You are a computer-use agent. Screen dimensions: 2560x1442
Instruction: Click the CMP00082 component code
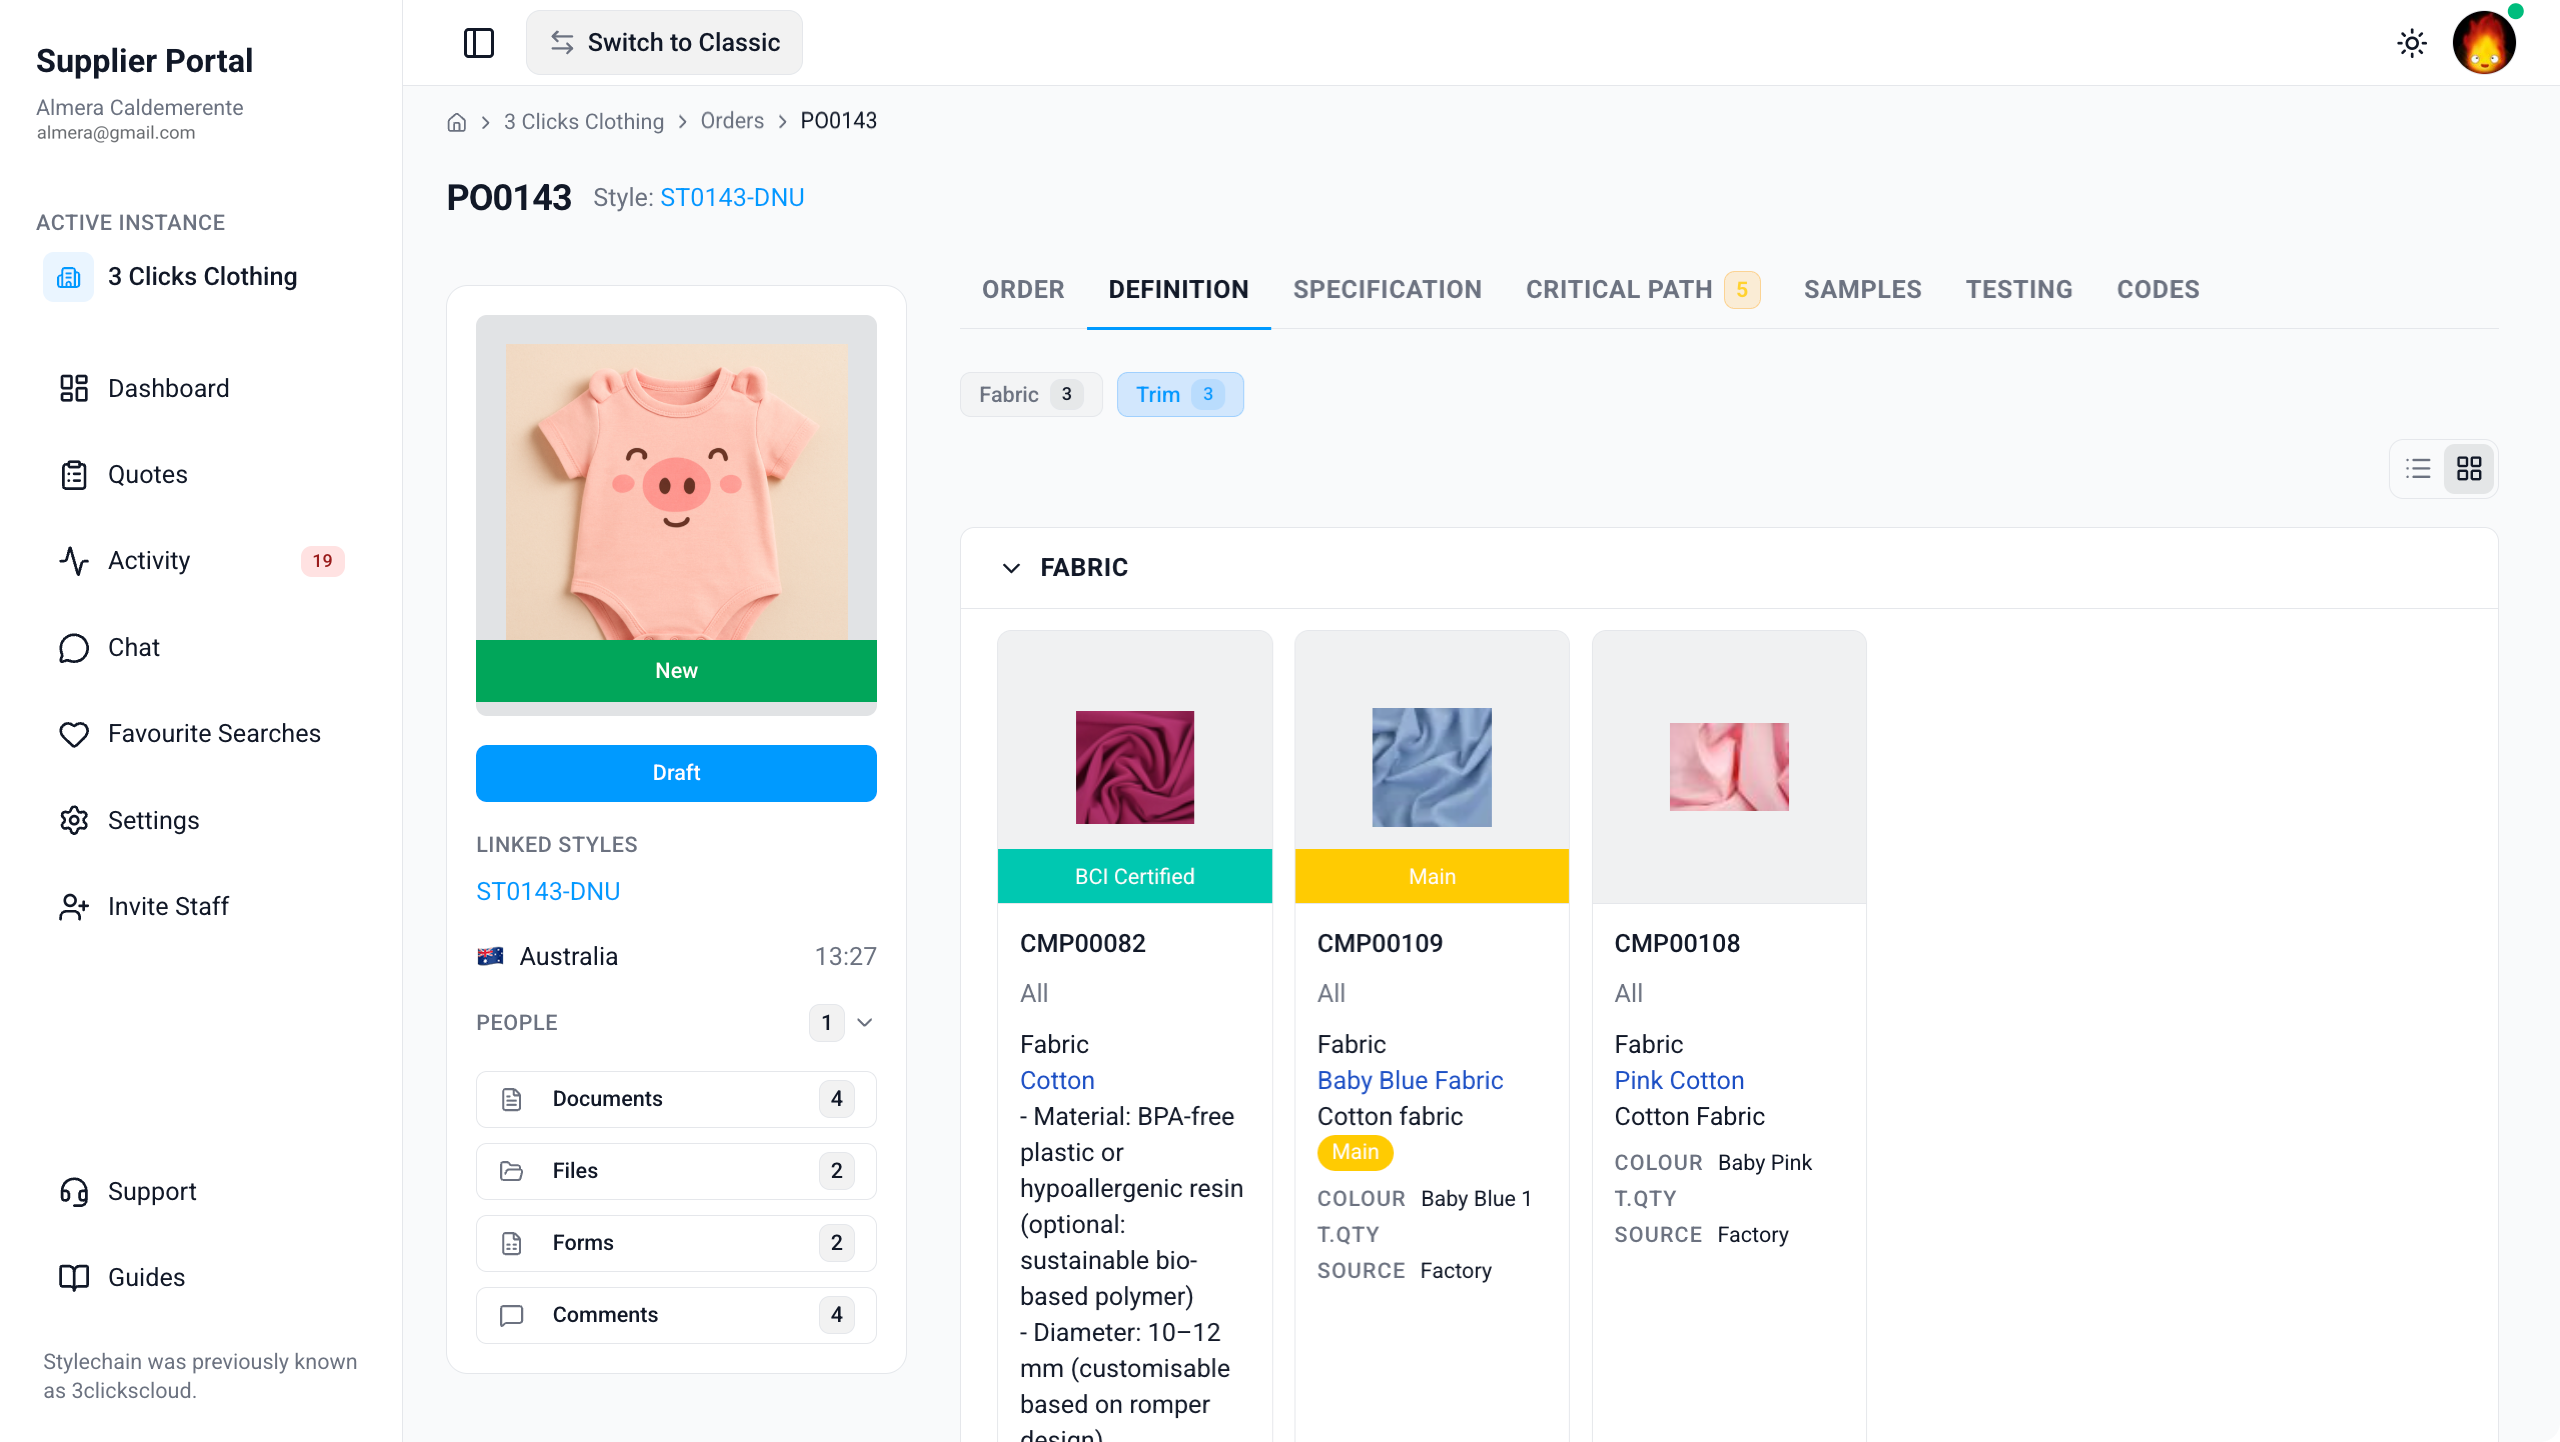(x=1083, y=944)
